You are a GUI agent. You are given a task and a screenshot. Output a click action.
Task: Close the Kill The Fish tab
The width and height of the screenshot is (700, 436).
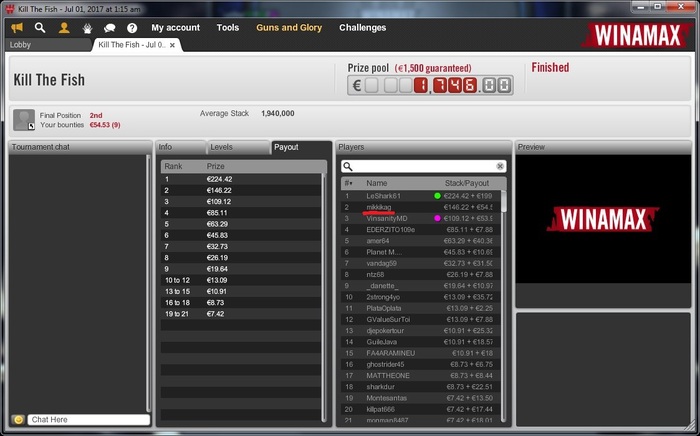coord(172,45)
